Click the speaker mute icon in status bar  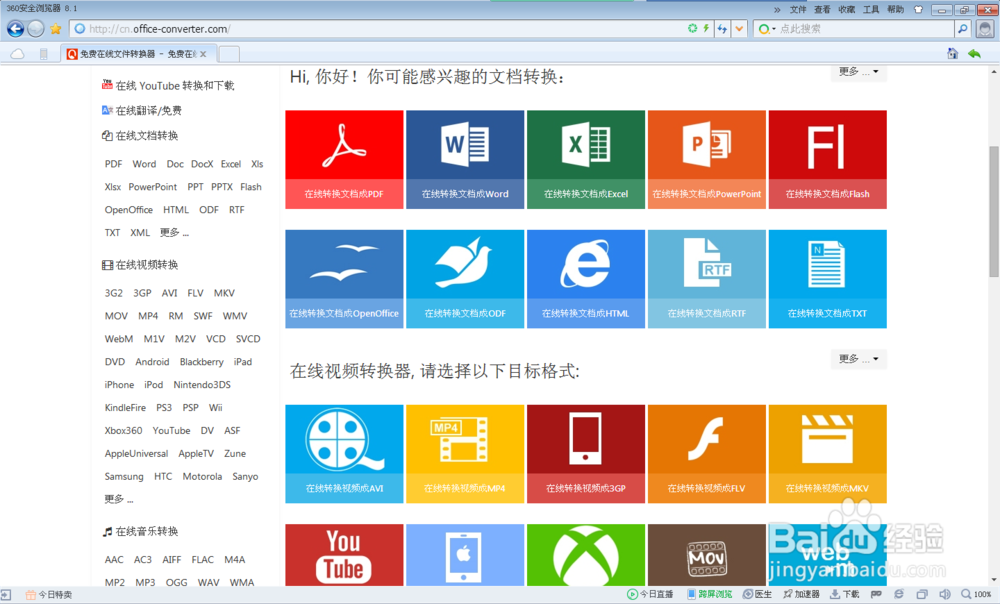[945, 594]
